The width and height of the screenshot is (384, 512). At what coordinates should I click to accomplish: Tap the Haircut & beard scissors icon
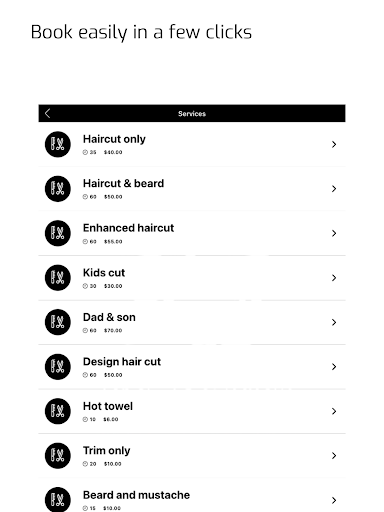(x=58, y=189)
